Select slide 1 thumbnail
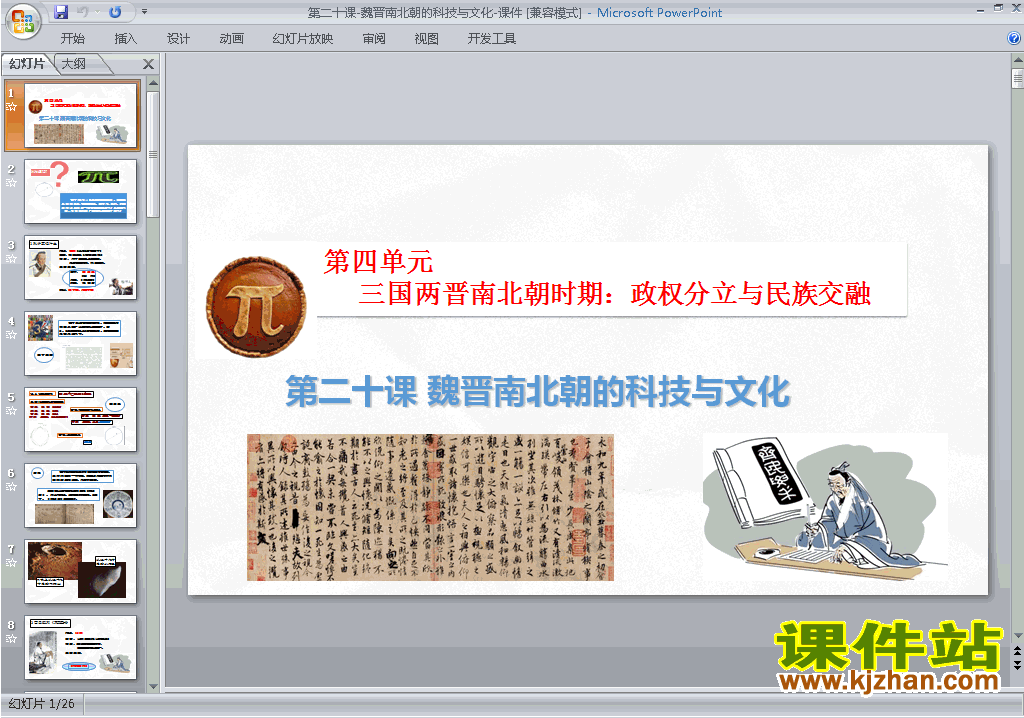Screen dimensions: 1024x718 [80, 116]
